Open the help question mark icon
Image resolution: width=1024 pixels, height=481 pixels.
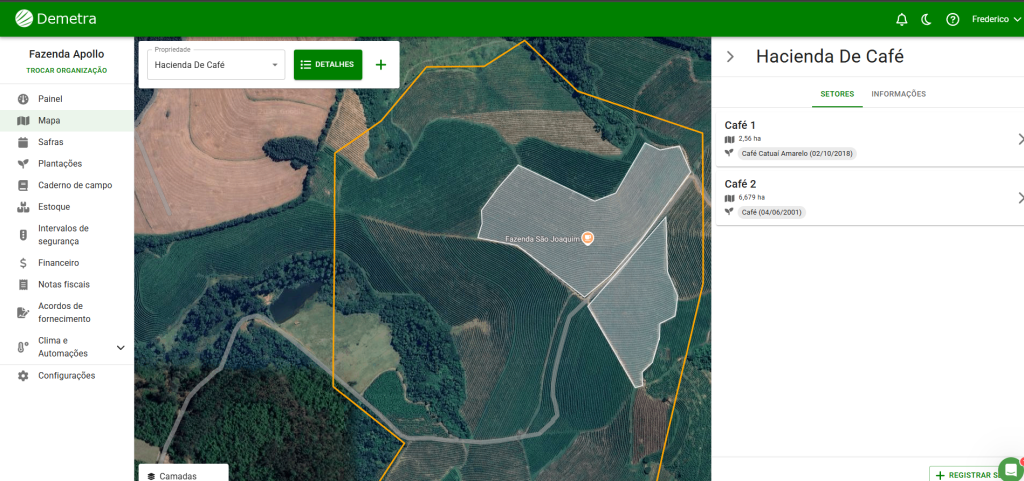[x=952, y=19]
